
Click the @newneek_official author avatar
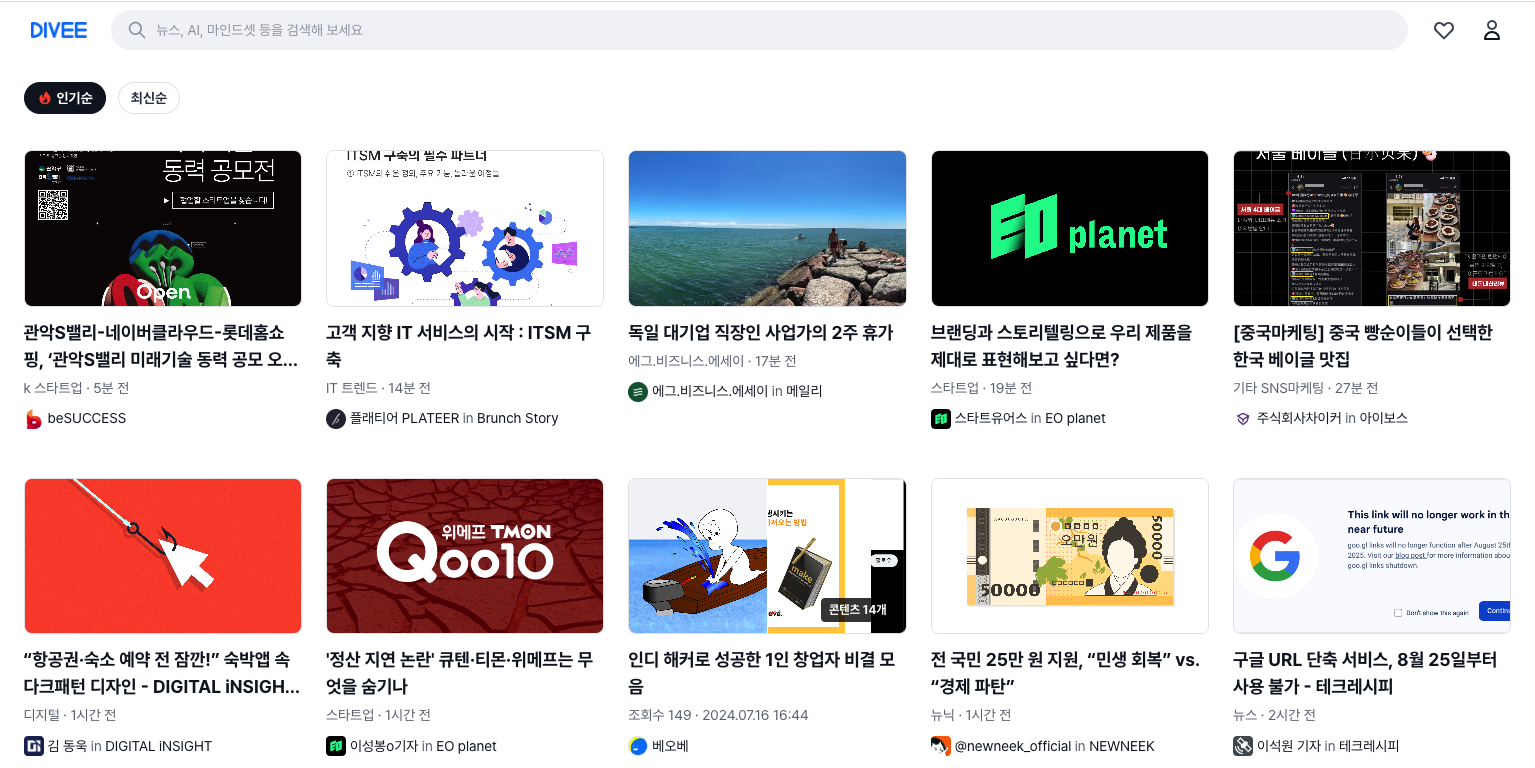click(941, 746)
